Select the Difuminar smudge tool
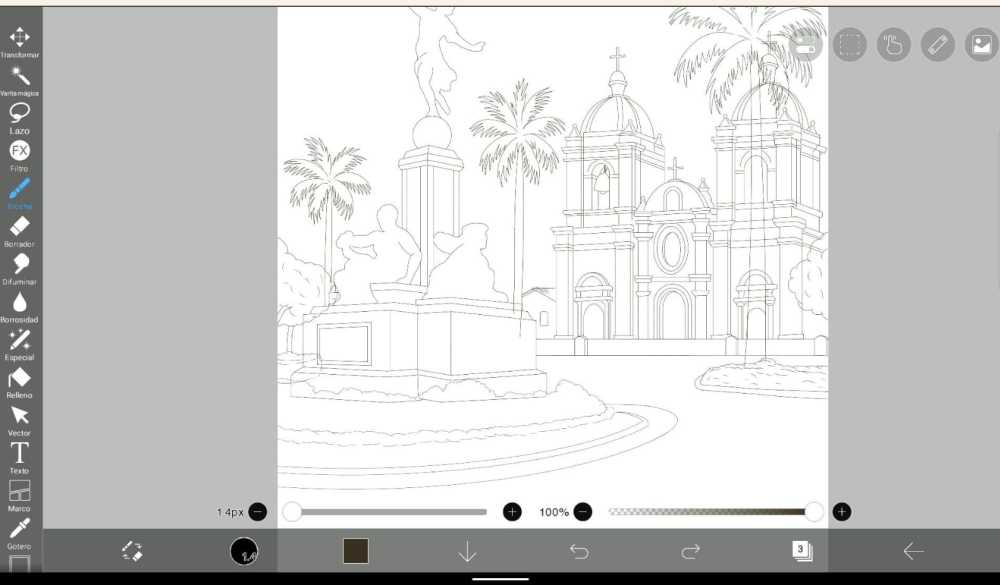The height and width of the screenshot is (585, 1000). (20, 269)
